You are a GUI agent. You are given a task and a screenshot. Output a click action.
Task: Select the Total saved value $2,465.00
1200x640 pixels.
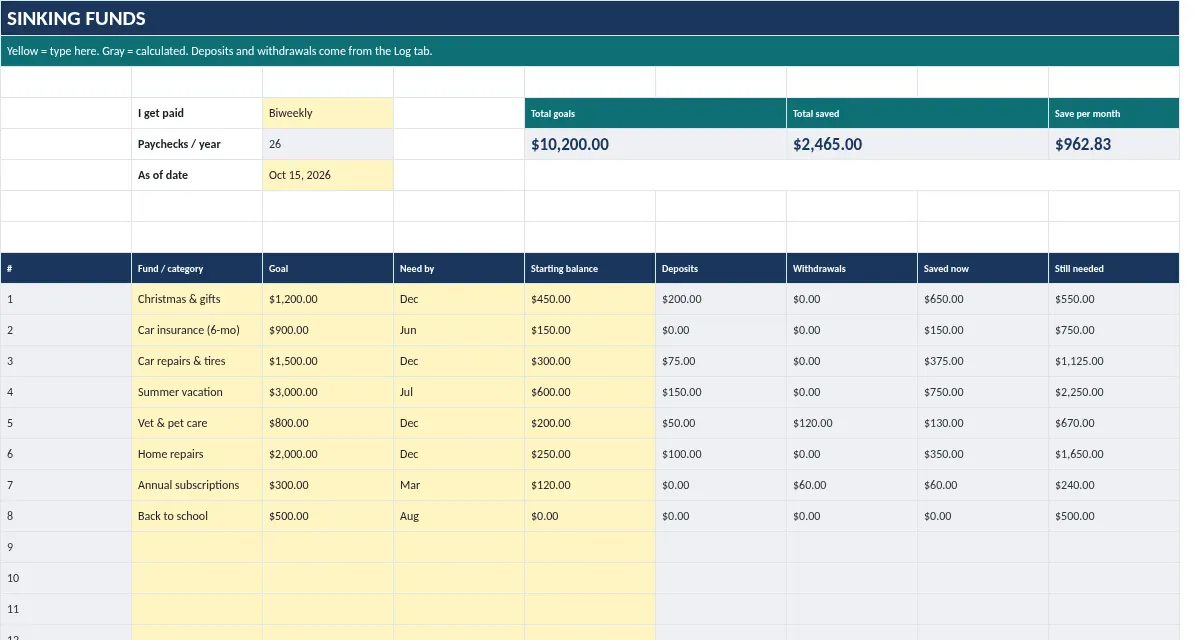click(x=918, y=144)
